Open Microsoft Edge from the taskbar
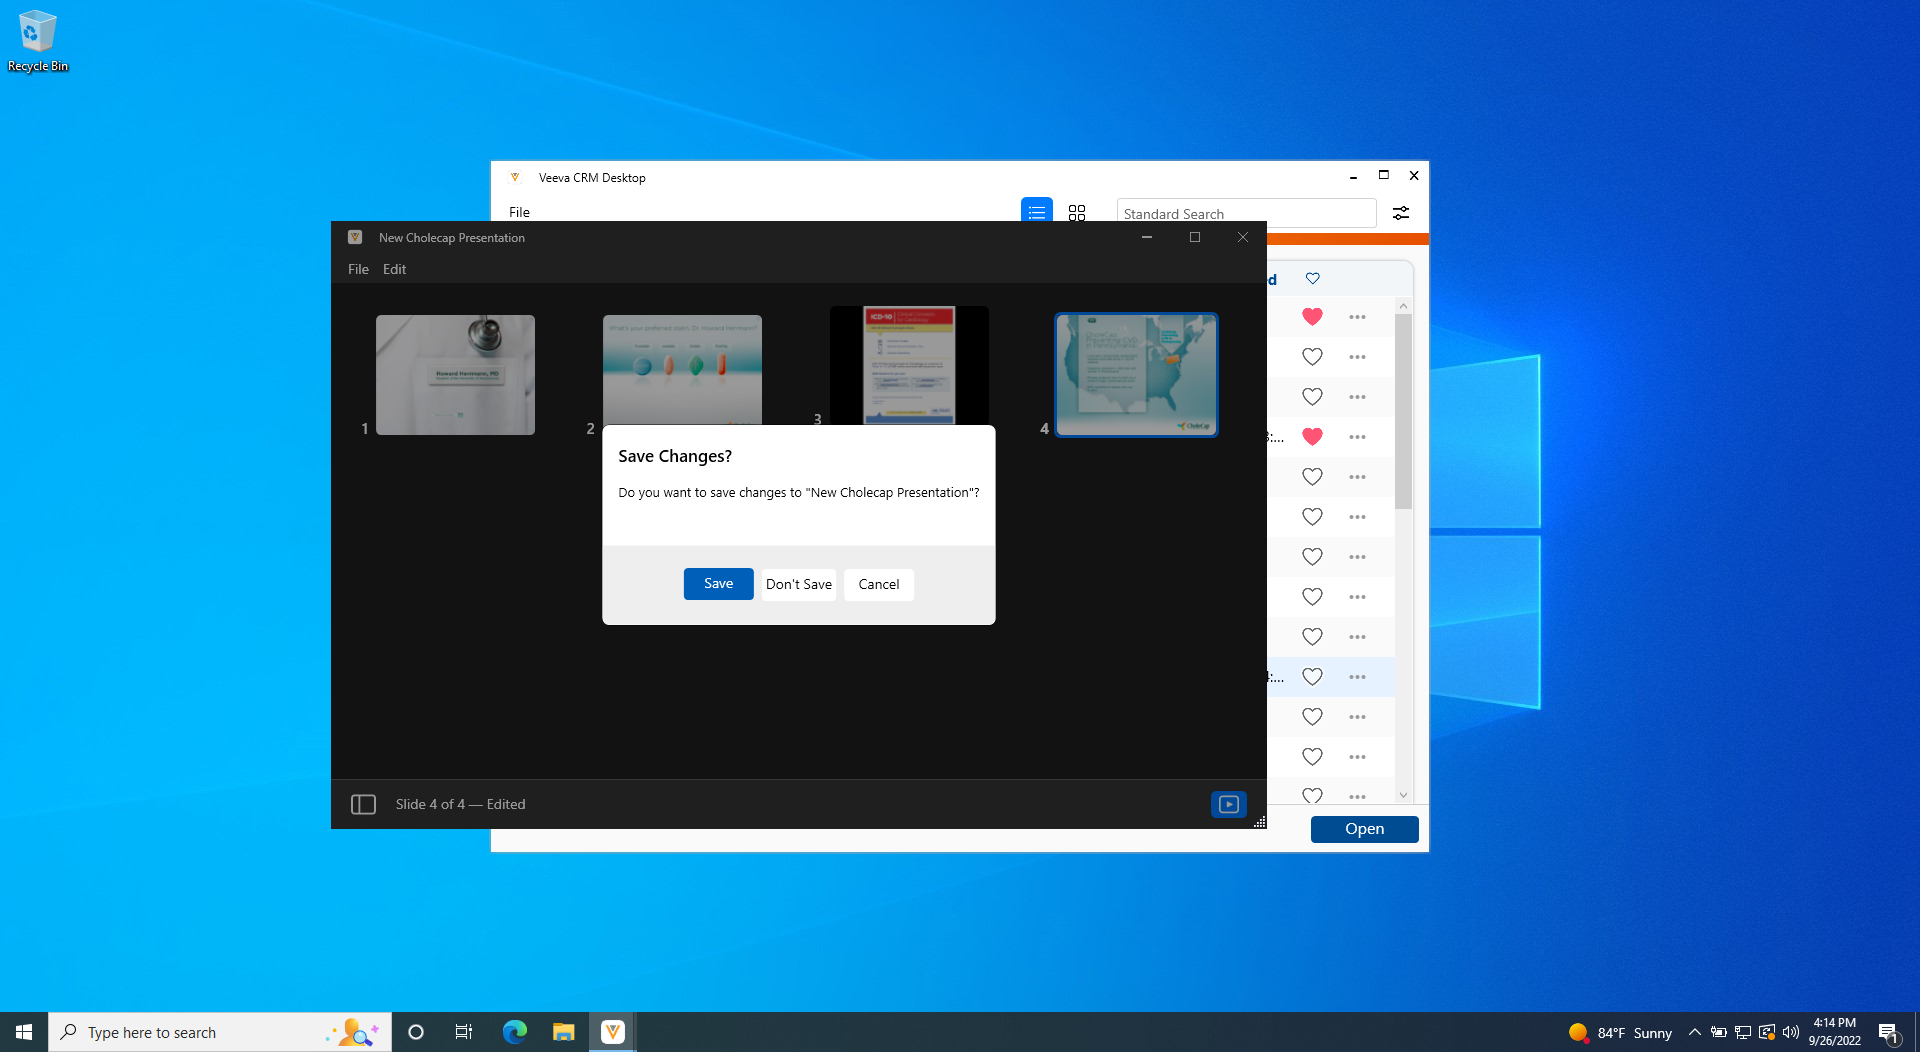This screenshot has width=1920, height=1052. pos(514,1032)
